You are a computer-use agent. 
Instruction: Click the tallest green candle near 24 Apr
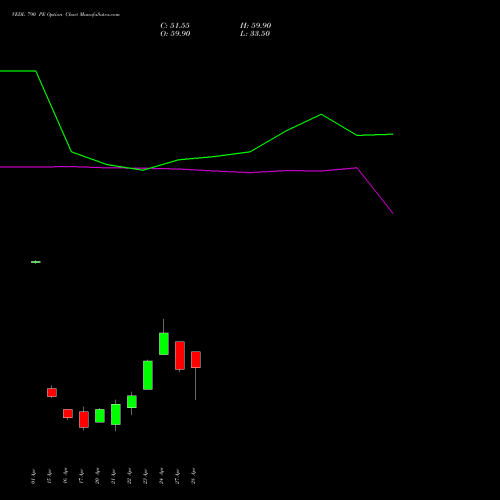[x=164, y=344]
